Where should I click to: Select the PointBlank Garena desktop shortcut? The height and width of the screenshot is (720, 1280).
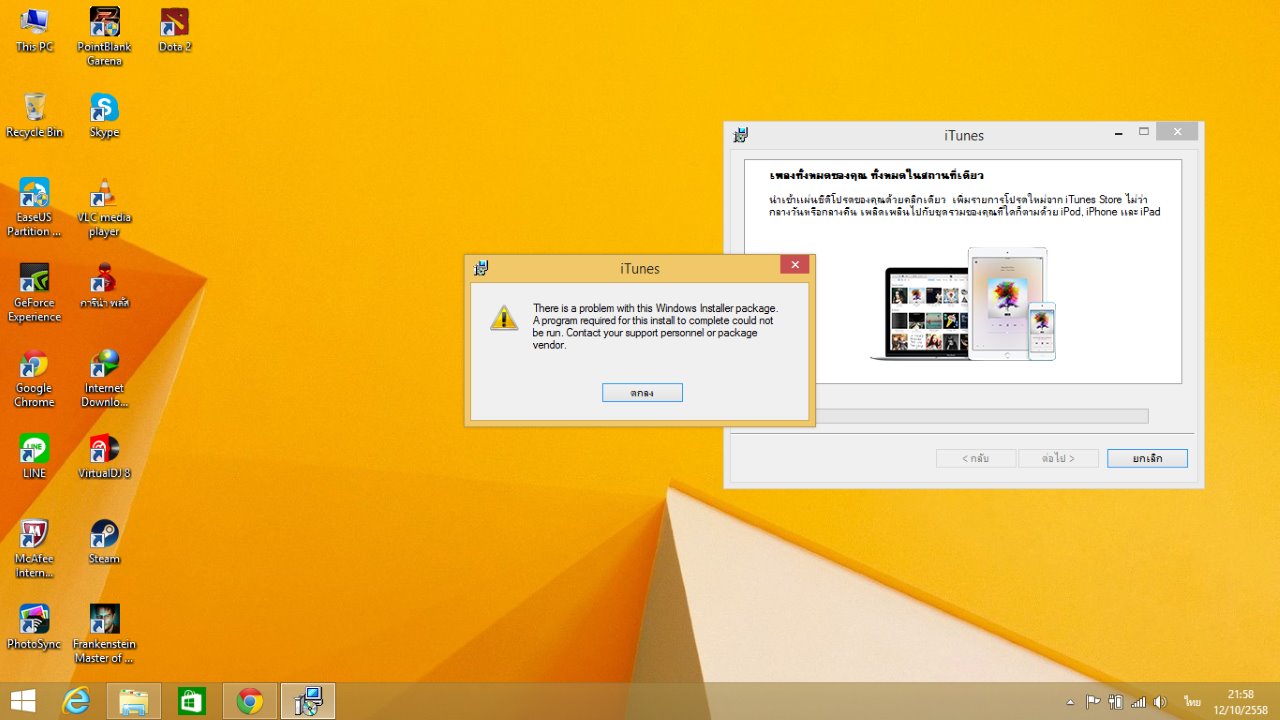(104, 37)
